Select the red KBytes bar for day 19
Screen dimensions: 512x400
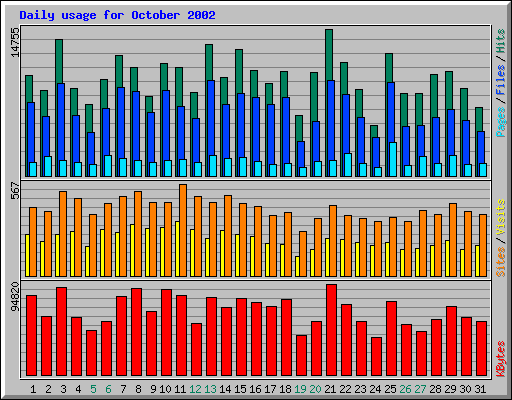[x=301, y=355]
